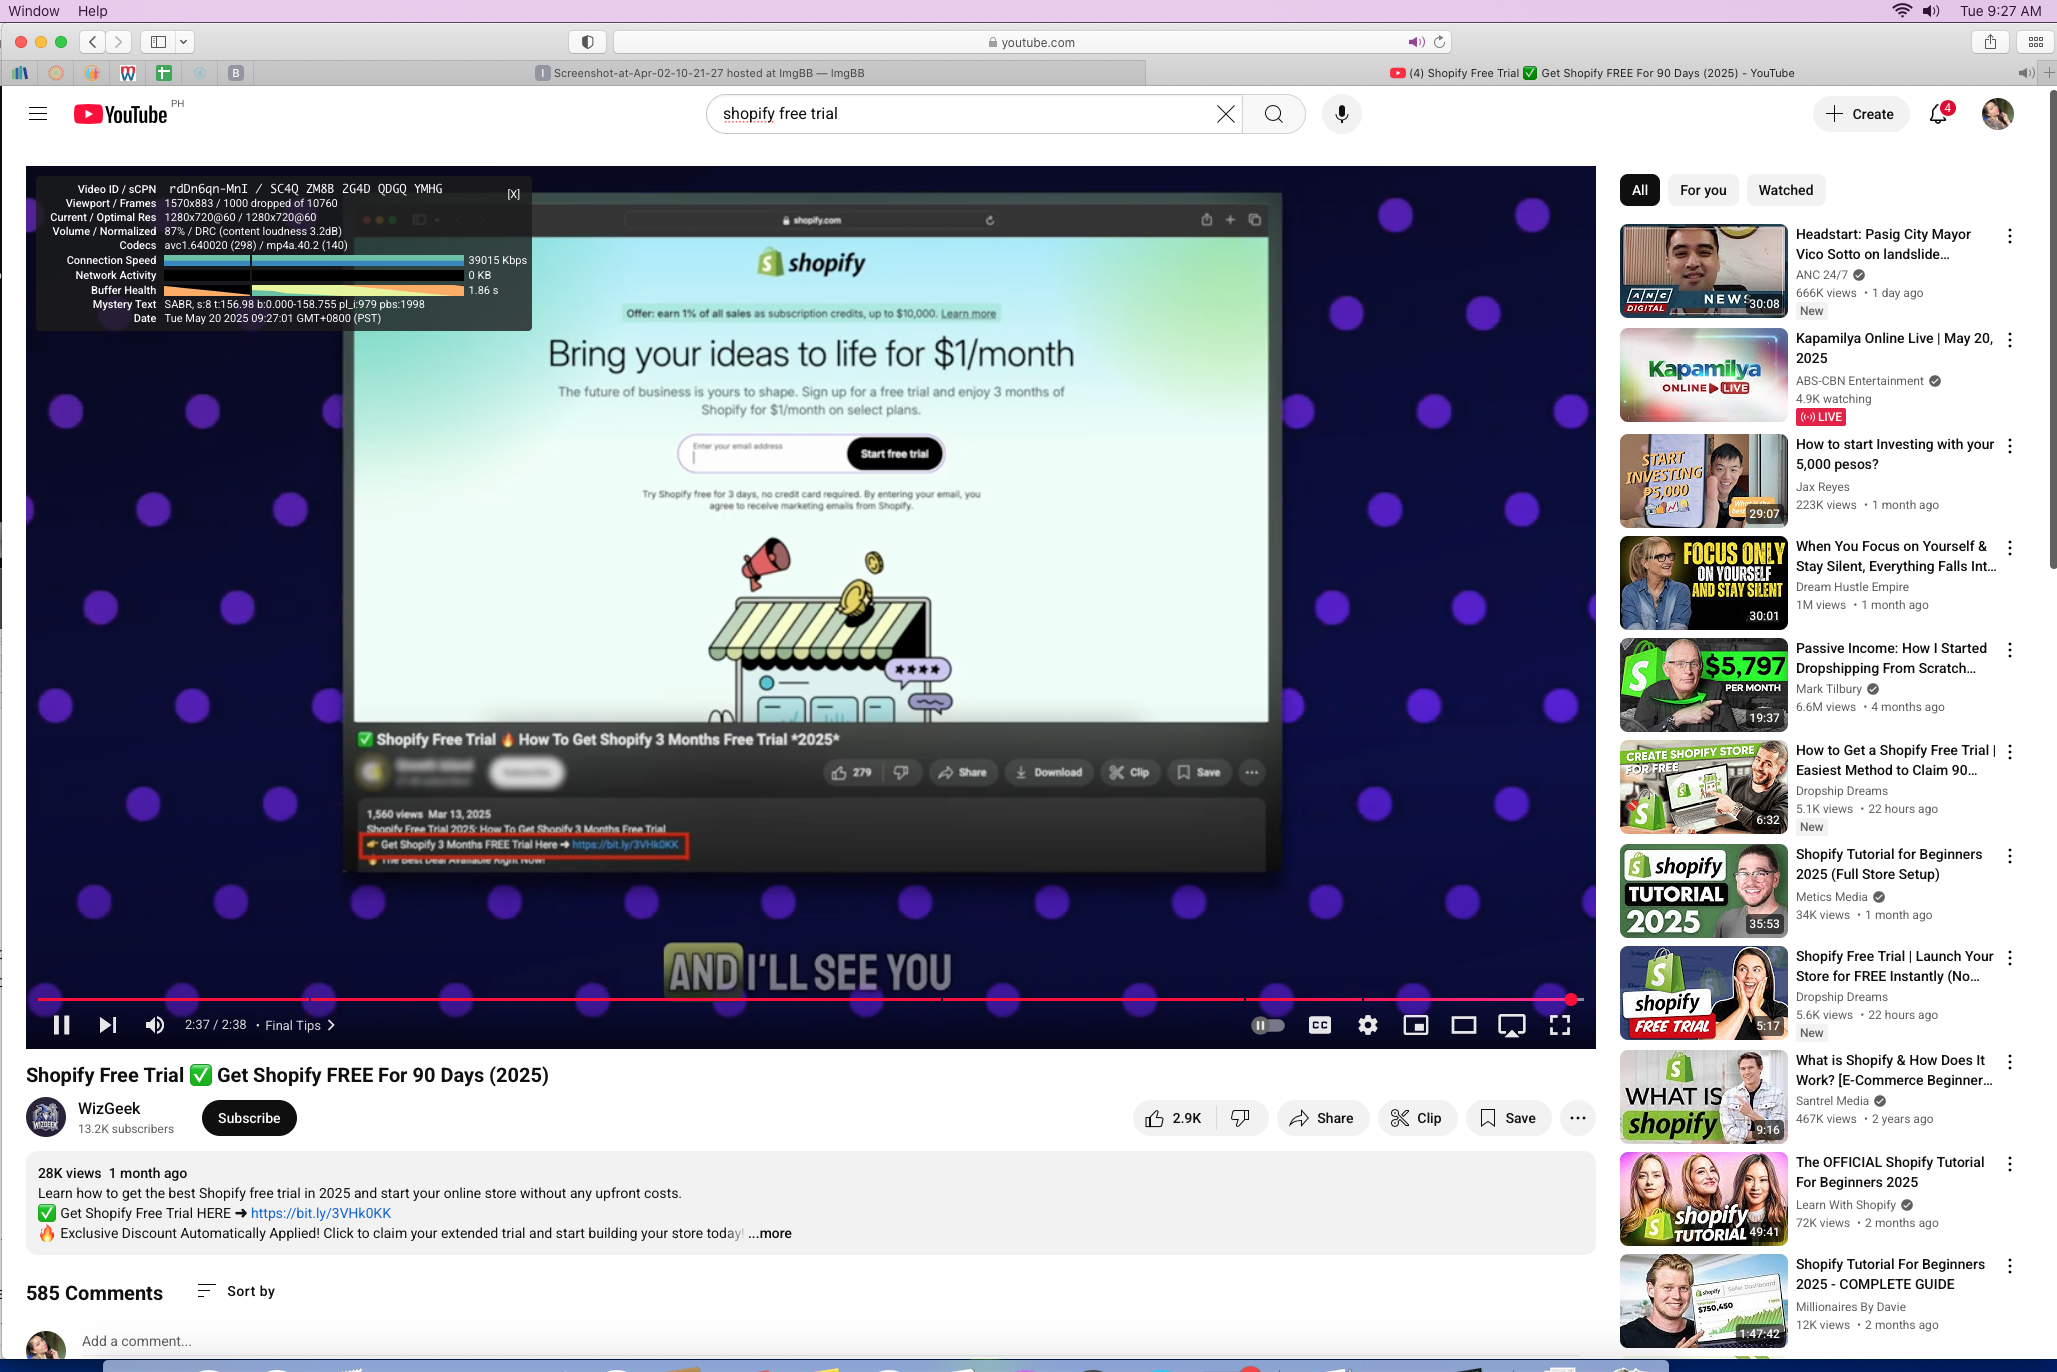Mute the YouTube tab audio
This screenshot has width=2057, height=1372.
click(x=2026, y=73)
